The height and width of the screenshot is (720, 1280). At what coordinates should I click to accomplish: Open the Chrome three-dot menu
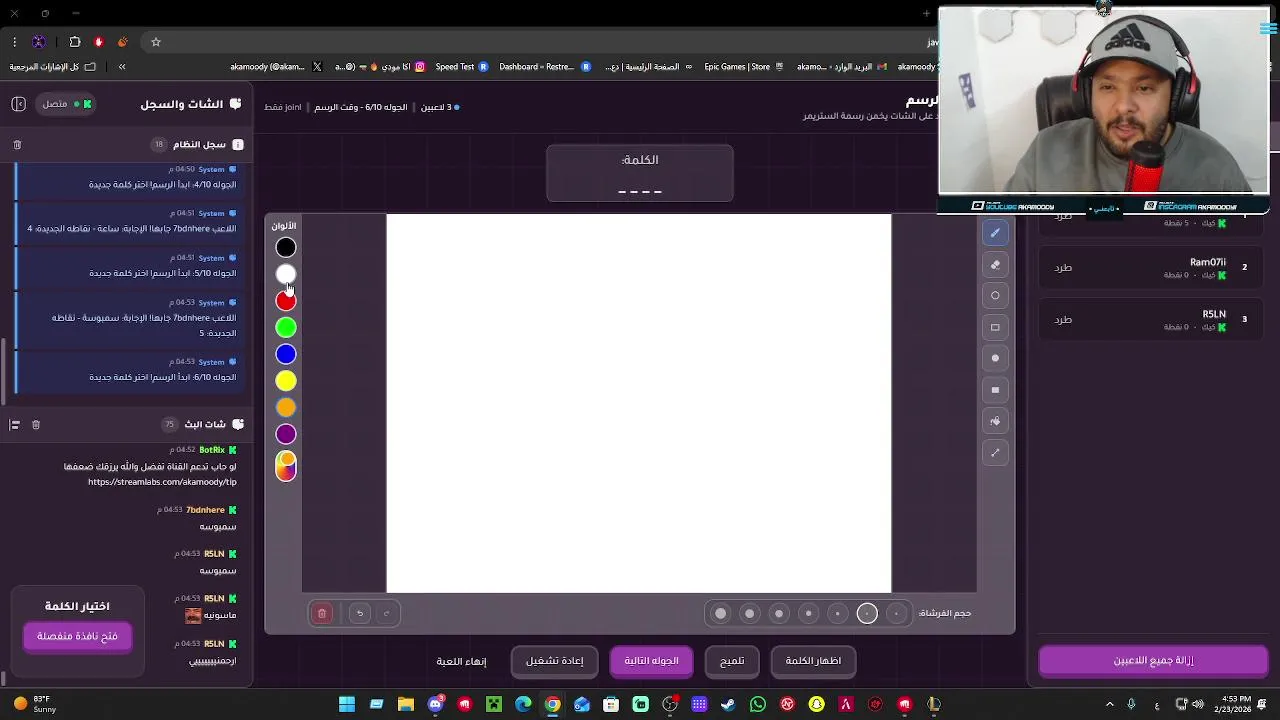(14, 42)
